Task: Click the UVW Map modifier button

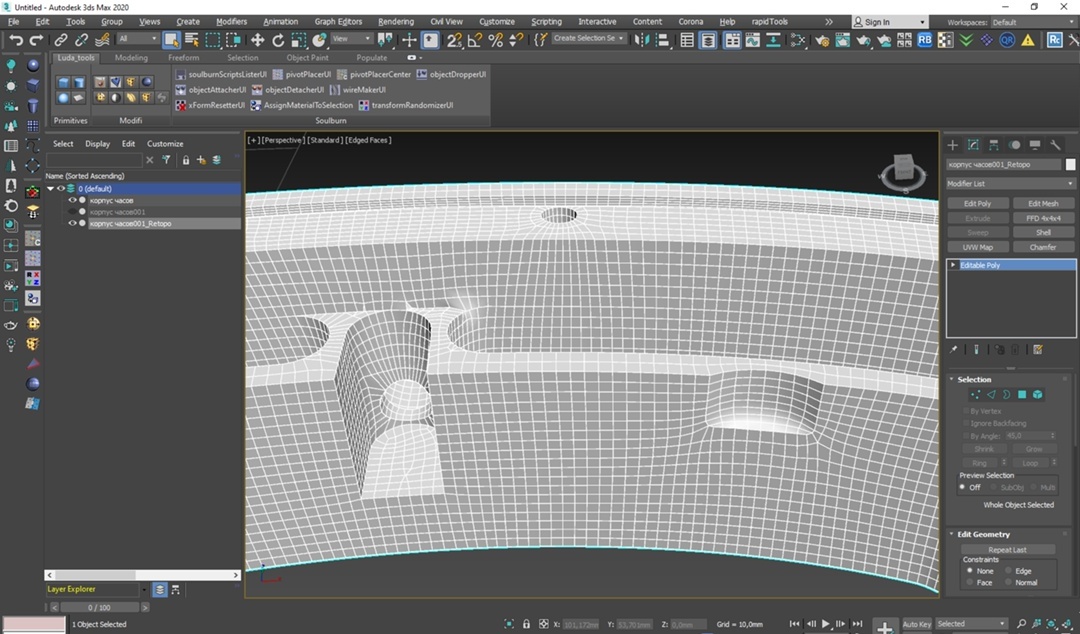Action: click(x=978, y=247)
